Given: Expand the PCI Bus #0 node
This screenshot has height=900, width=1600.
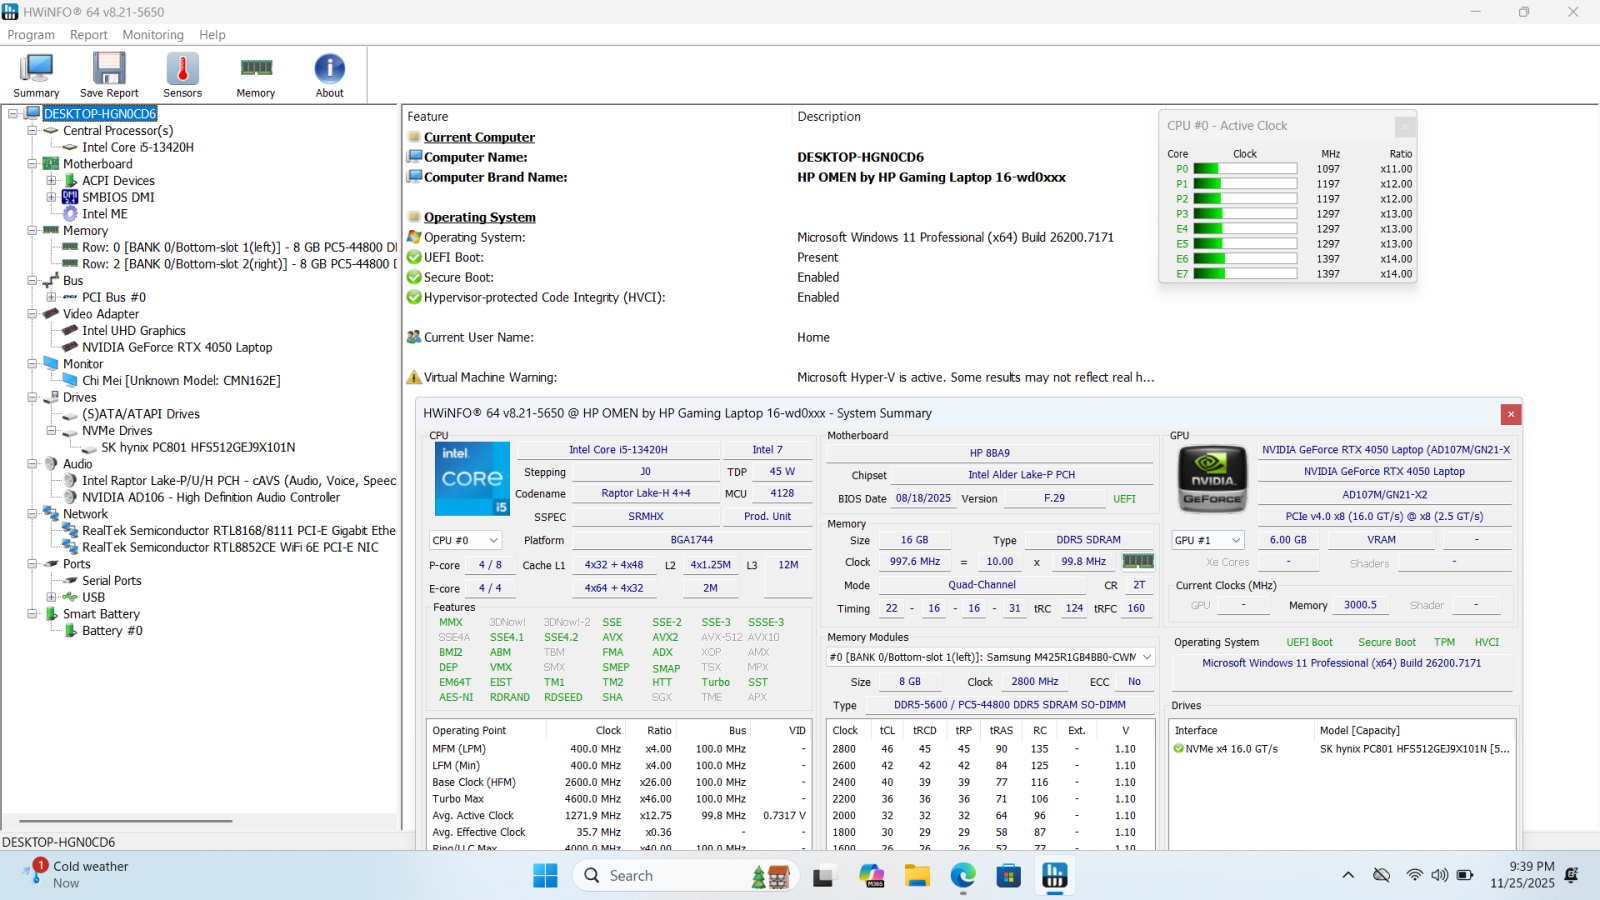Looking at the screenshot, I should point(51,297).
